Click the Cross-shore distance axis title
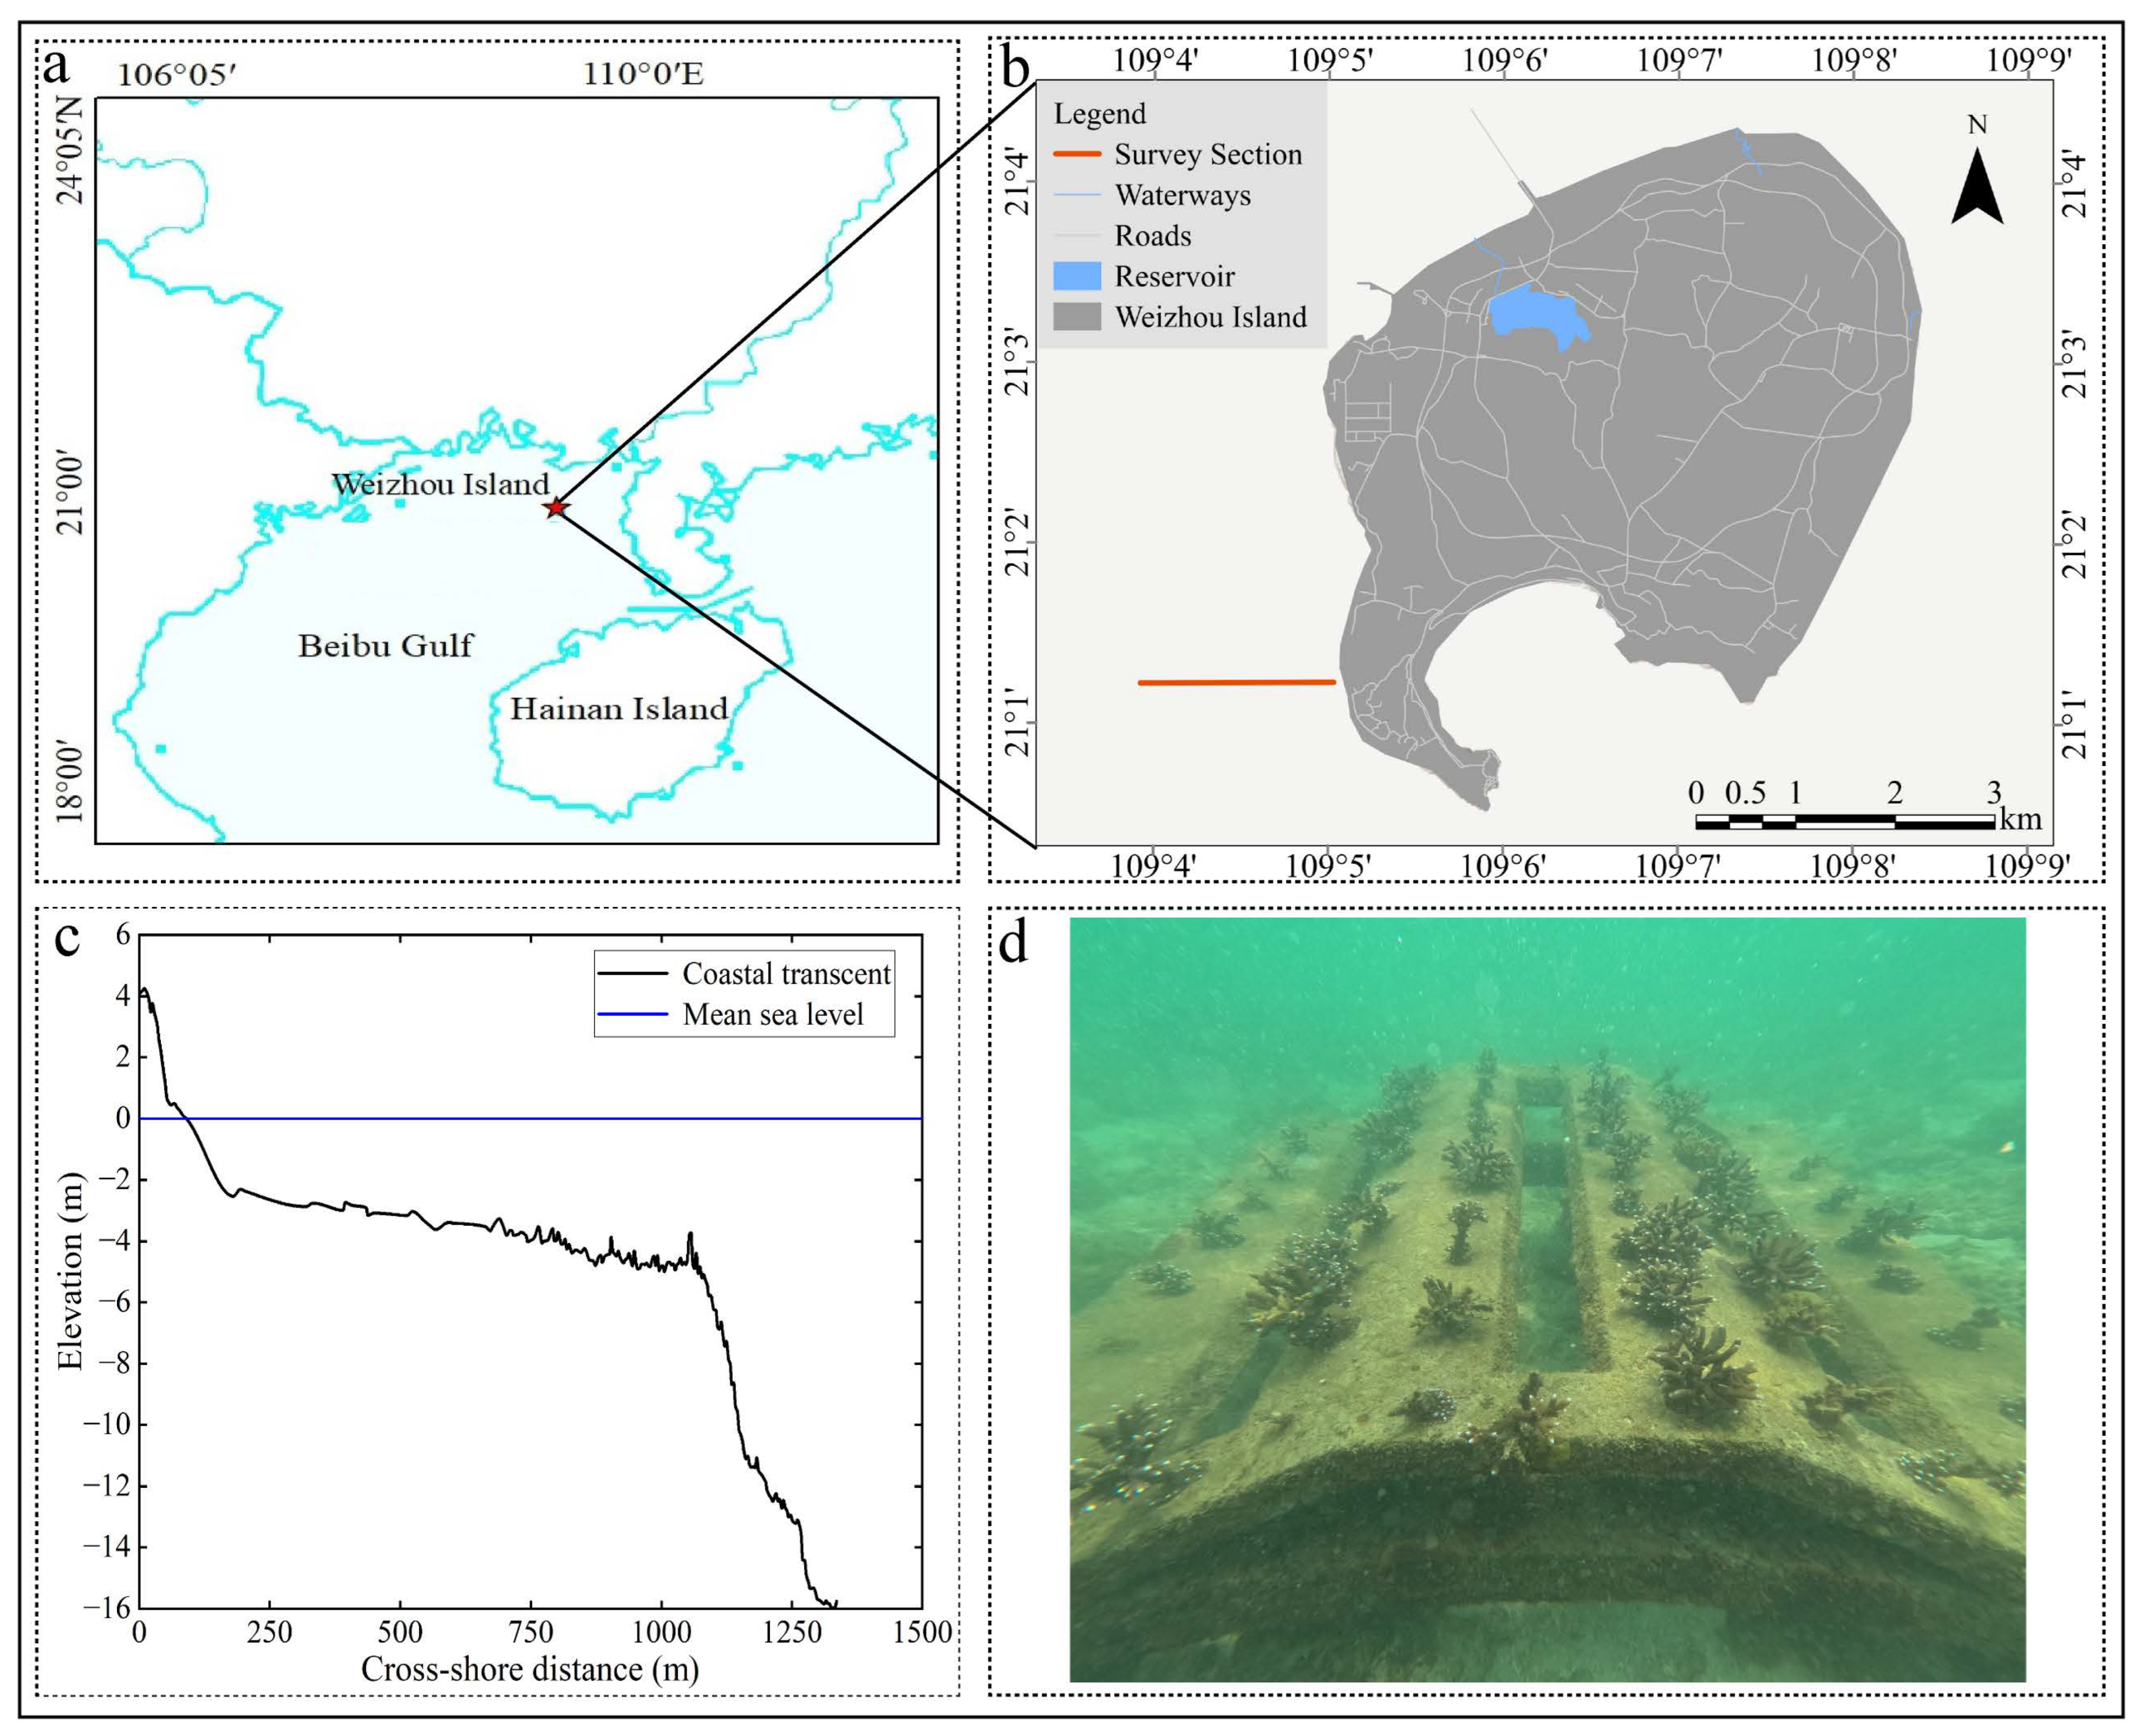The height and width of the screenshot is (1736, 2148). pyautogui.click(x=530, y=1669)
